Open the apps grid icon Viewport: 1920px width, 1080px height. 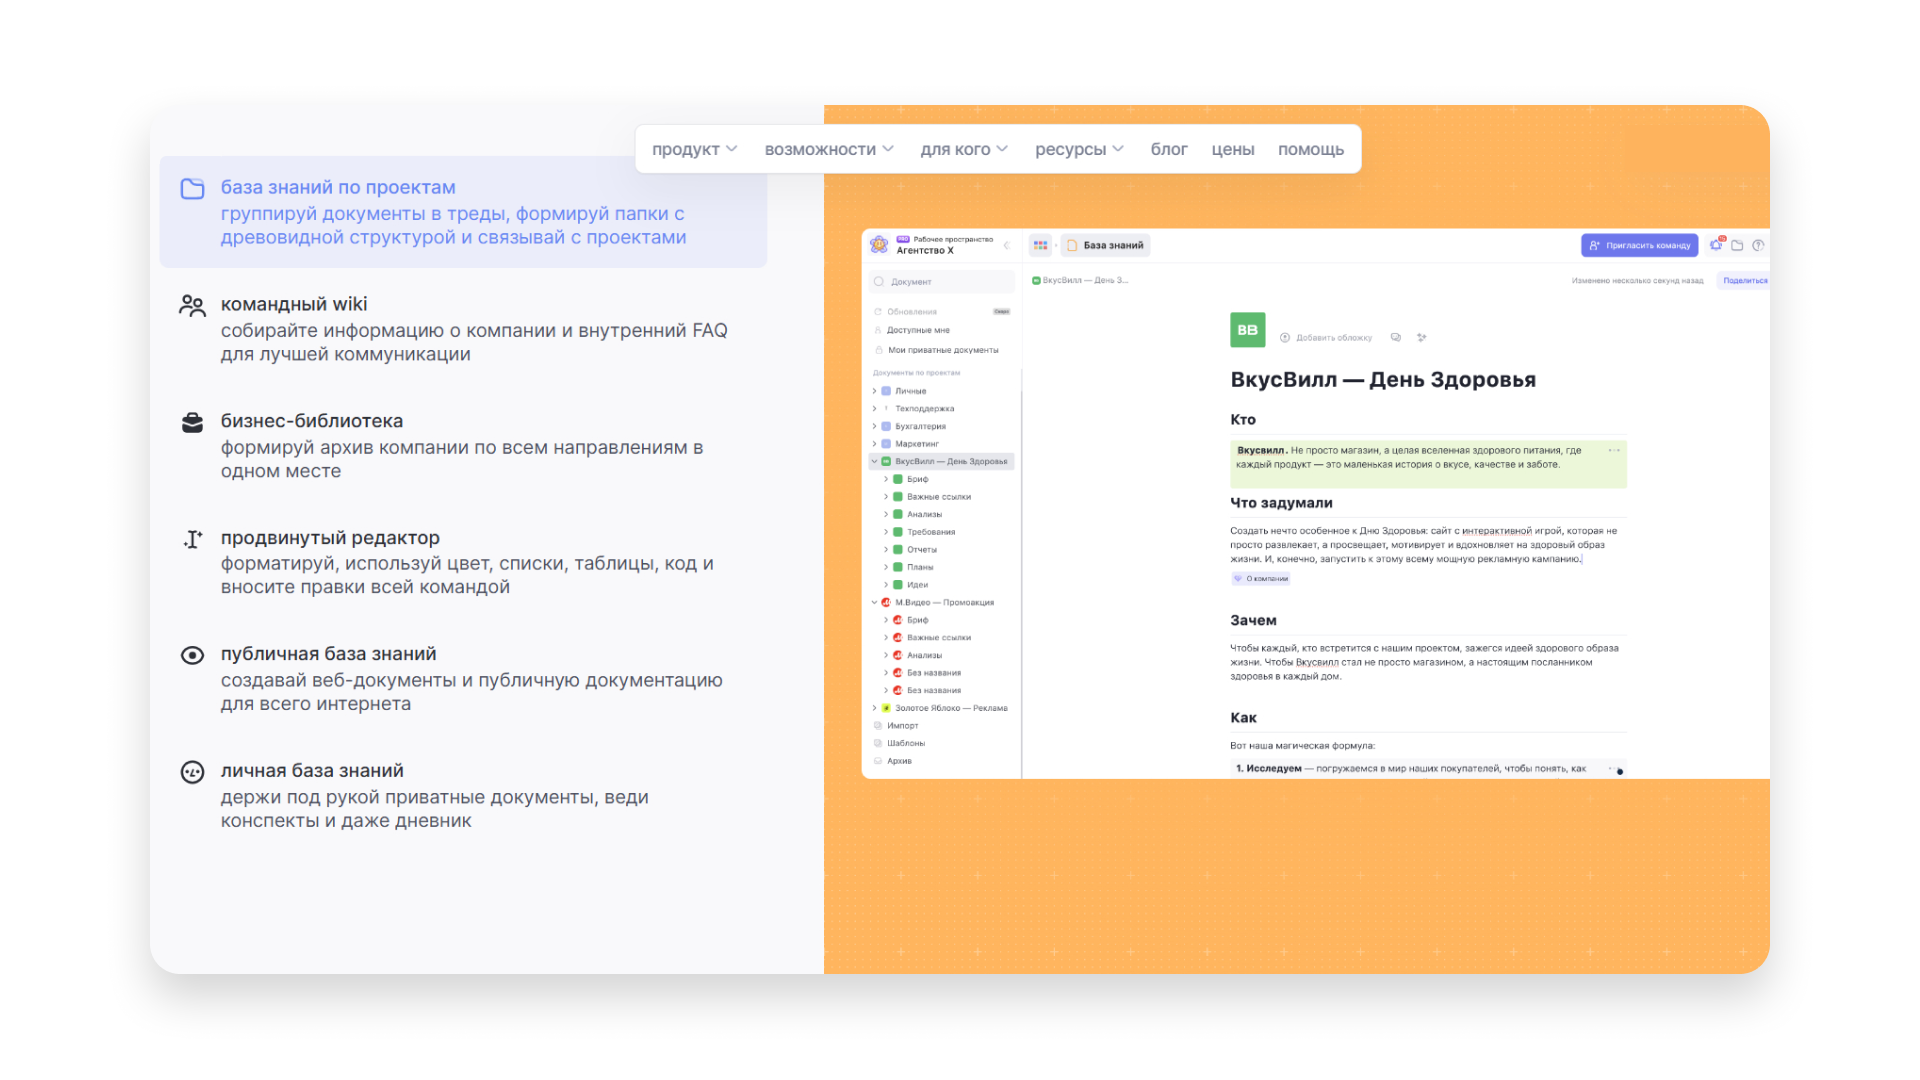pyautogui.click(x=1040, y=245)
